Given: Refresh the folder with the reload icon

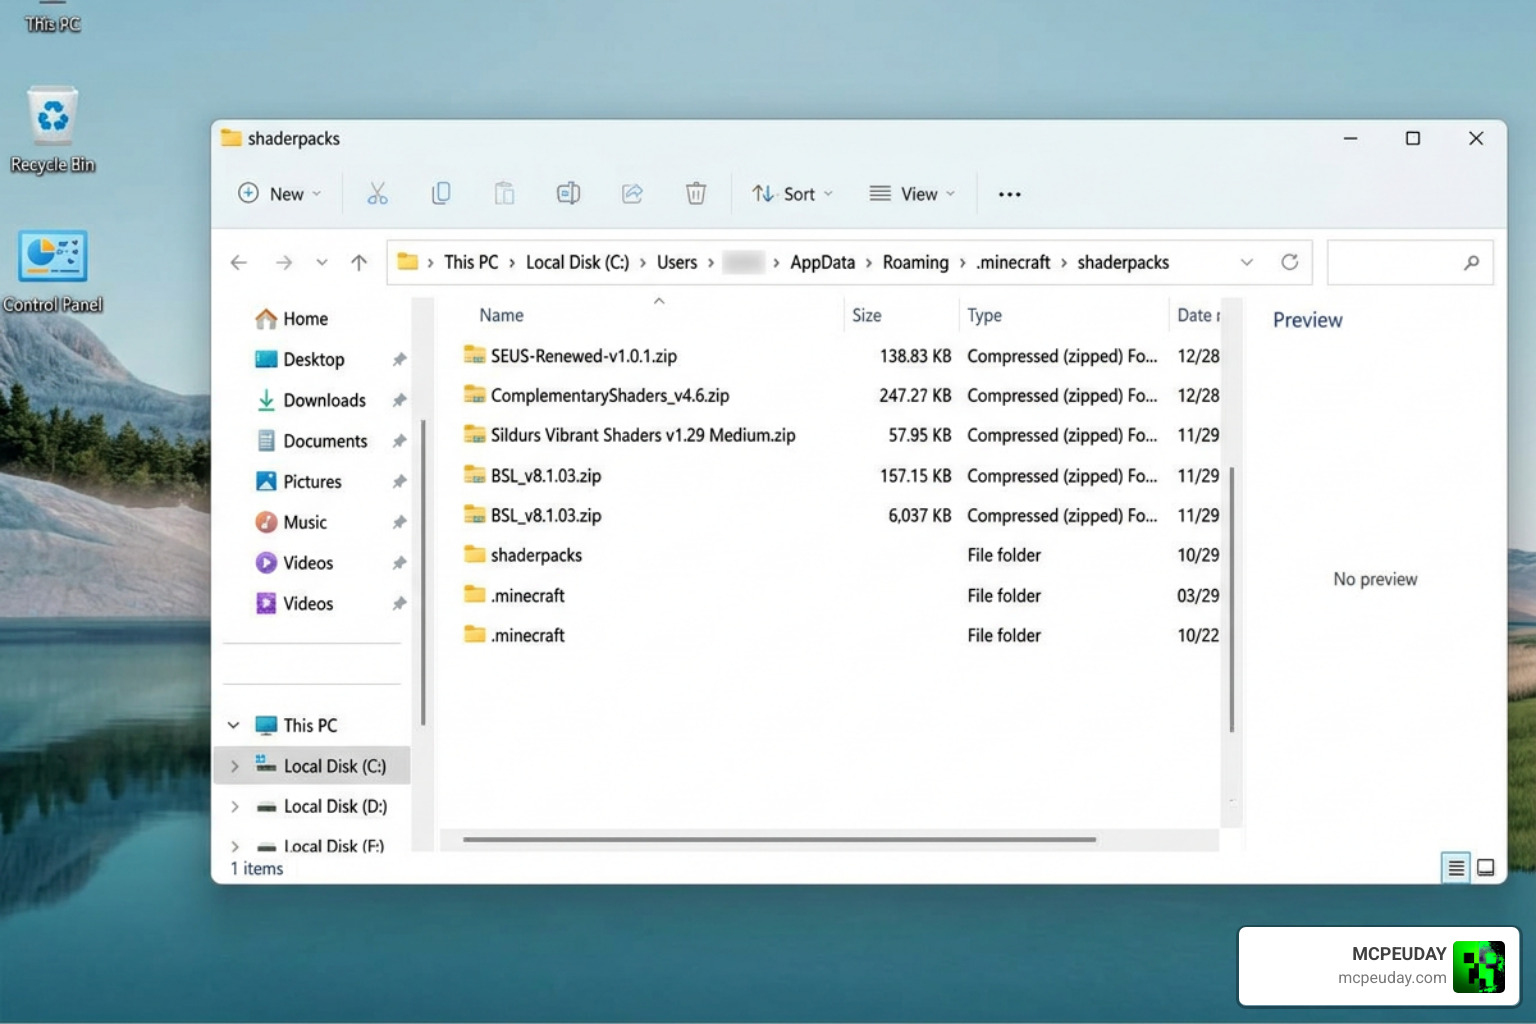Looking at the screenshot, I should [1290, 262].
